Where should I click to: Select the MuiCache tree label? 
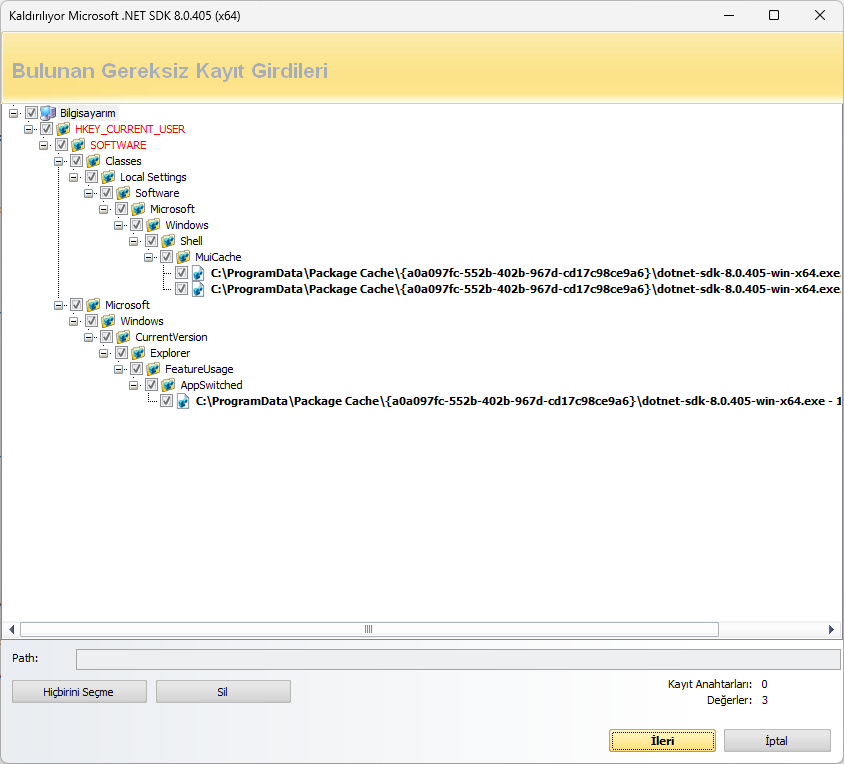click(x=218, y=257)
